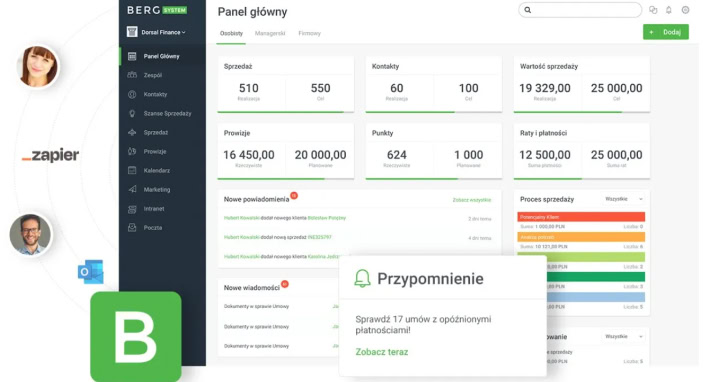Click the red badge on Nowe powiadomienia
706x382 pixels.
pos(294,196)
